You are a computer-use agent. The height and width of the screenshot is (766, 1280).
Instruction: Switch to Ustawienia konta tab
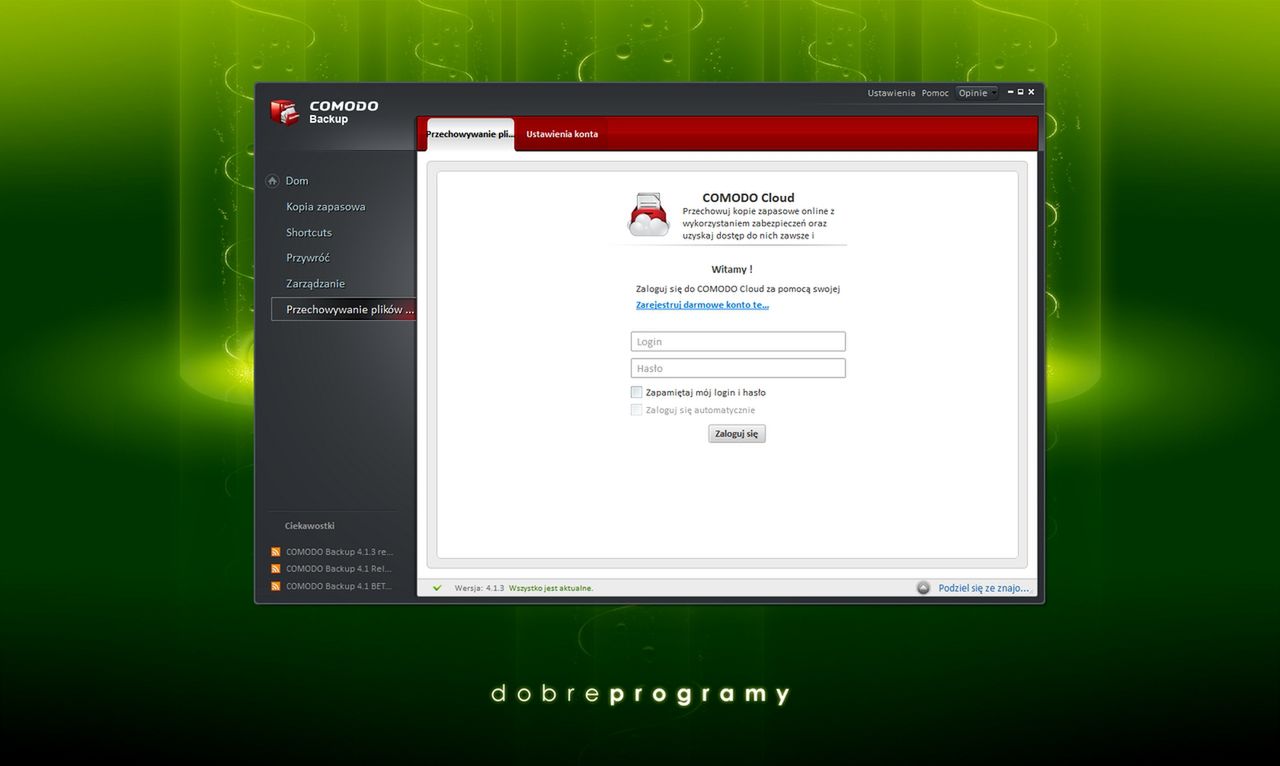tap(562, 134)
